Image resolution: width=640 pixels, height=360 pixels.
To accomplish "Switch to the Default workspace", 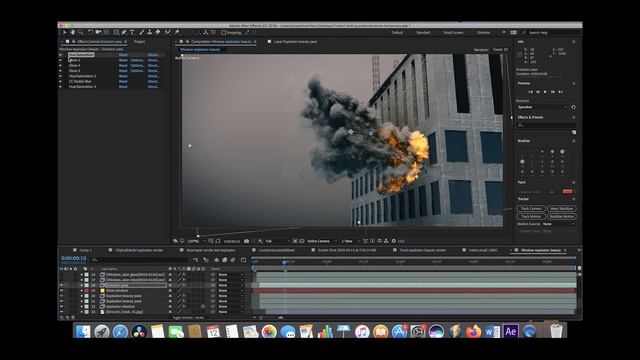I will (397, 33).
